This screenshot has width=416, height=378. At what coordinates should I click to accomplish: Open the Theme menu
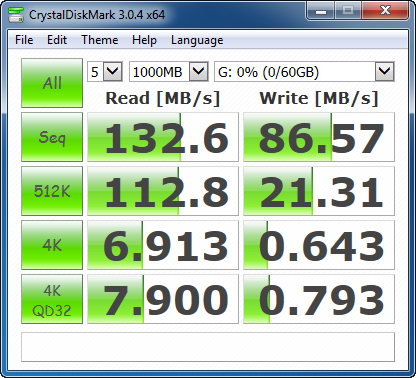click(100, 40)
